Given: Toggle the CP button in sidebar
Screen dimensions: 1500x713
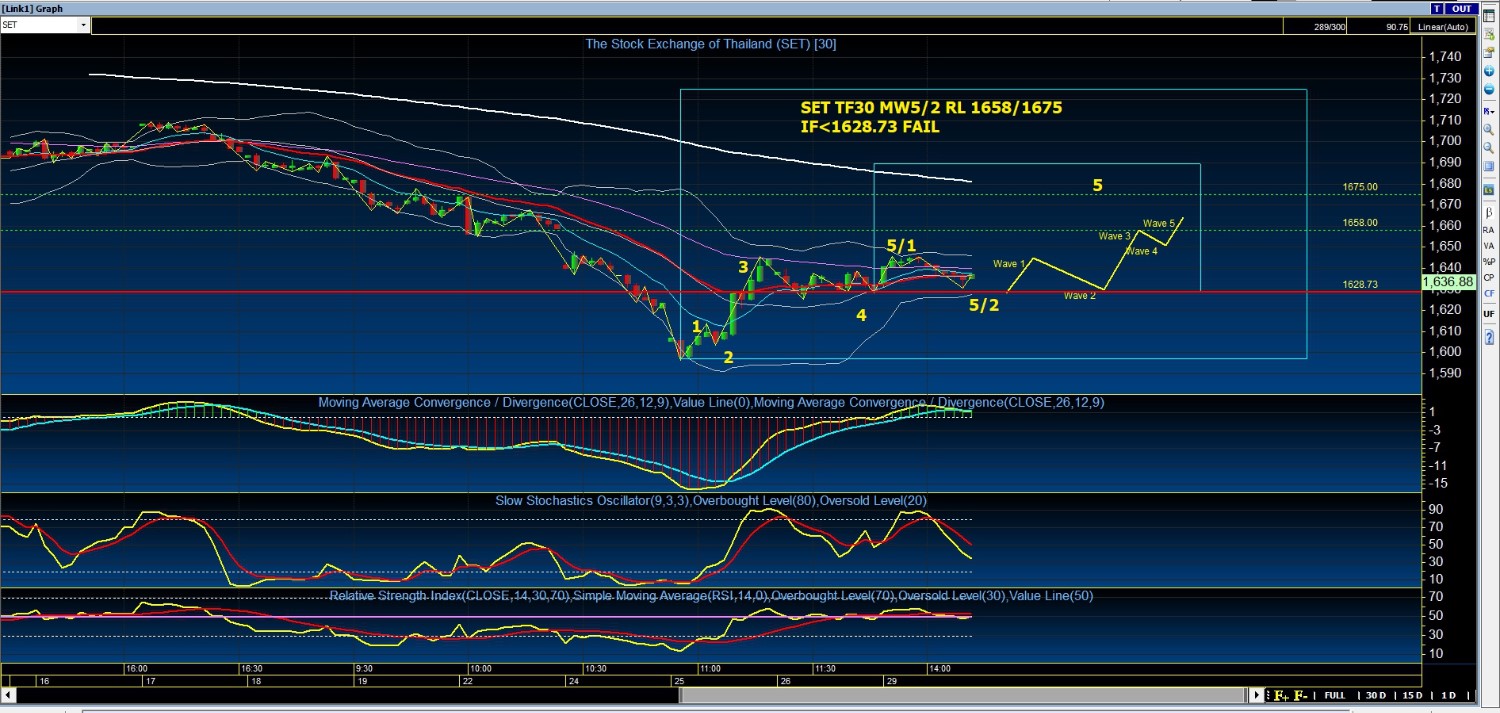Looking at the screenshot, I should click(x=1489, y=277).
